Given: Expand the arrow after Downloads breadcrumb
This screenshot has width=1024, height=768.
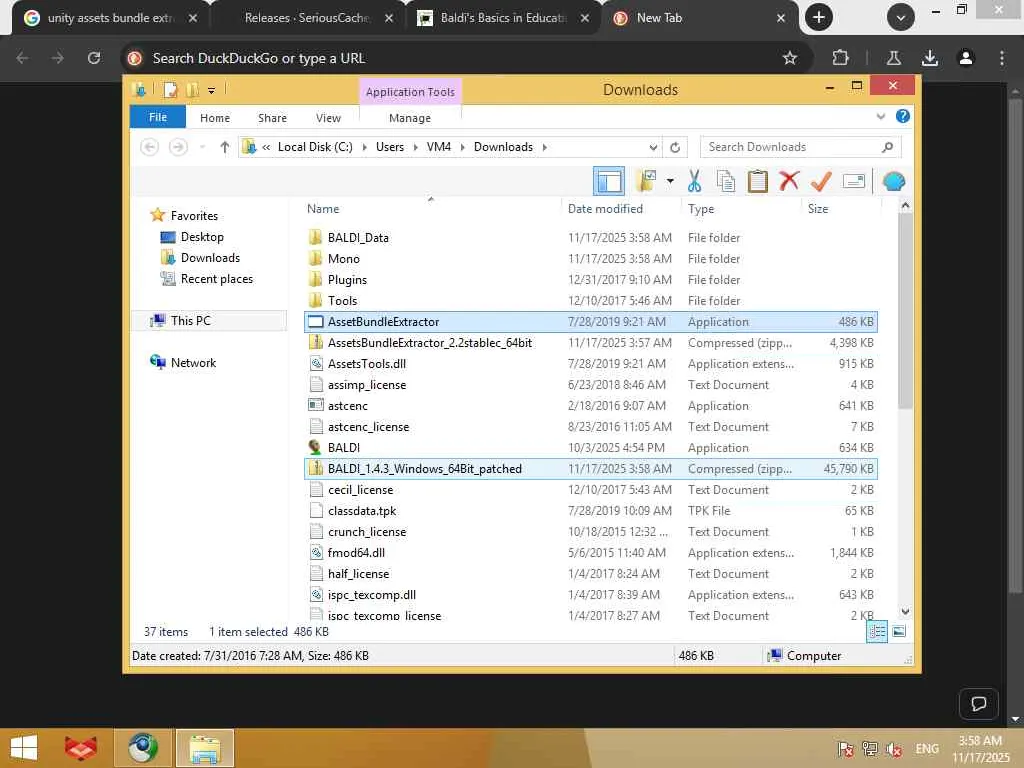Looking at the screenshot, I should tap(544, 147).
